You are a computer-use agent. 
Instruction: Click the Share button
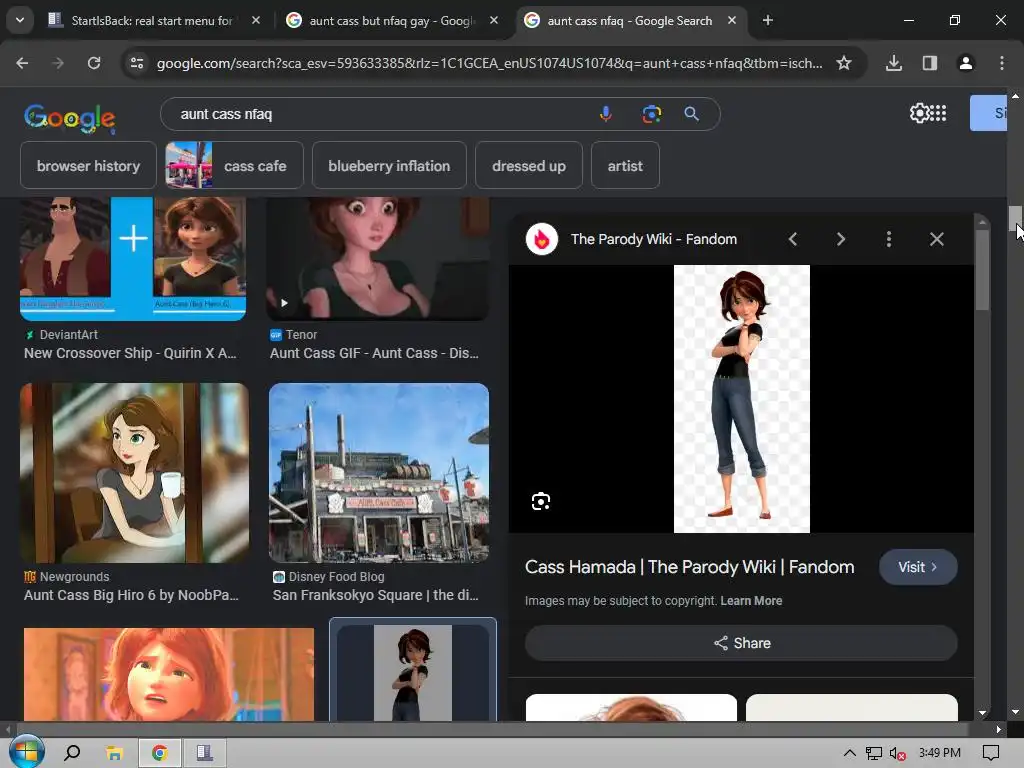[x=741, y=643]
